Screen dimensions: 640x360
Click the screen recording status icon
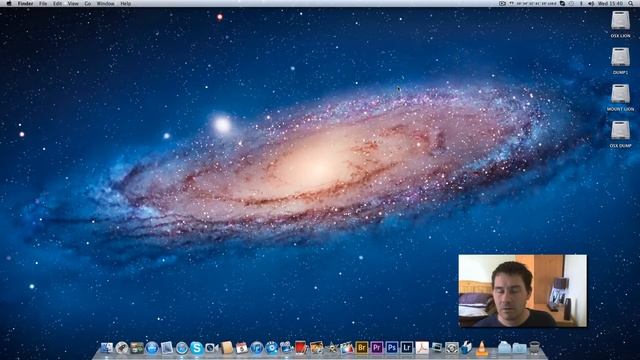click(x=502, y=3)
